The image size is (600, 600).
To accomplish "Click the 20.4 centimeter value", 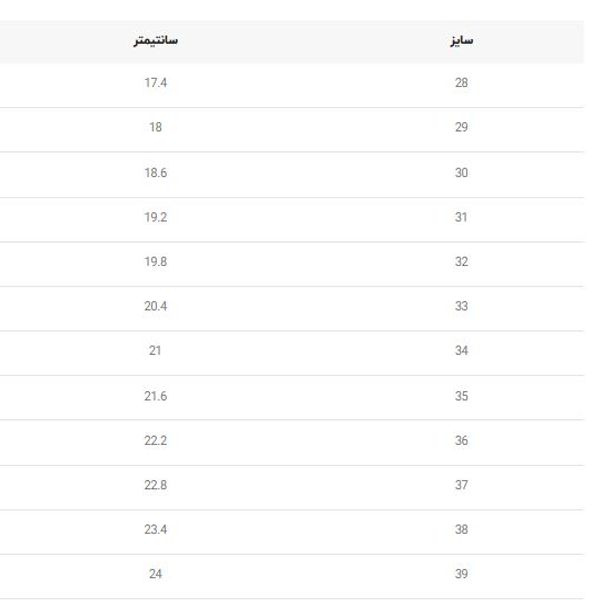I will pos(155,306).
